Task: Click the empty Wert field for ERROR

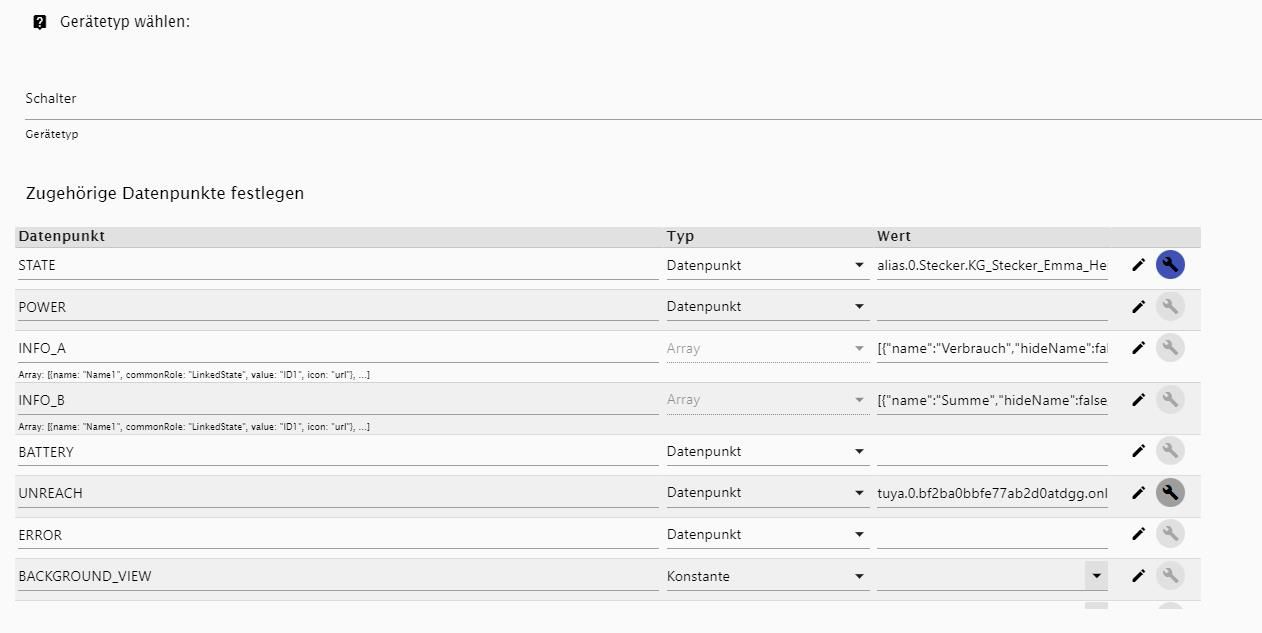Action: point(992,535)
